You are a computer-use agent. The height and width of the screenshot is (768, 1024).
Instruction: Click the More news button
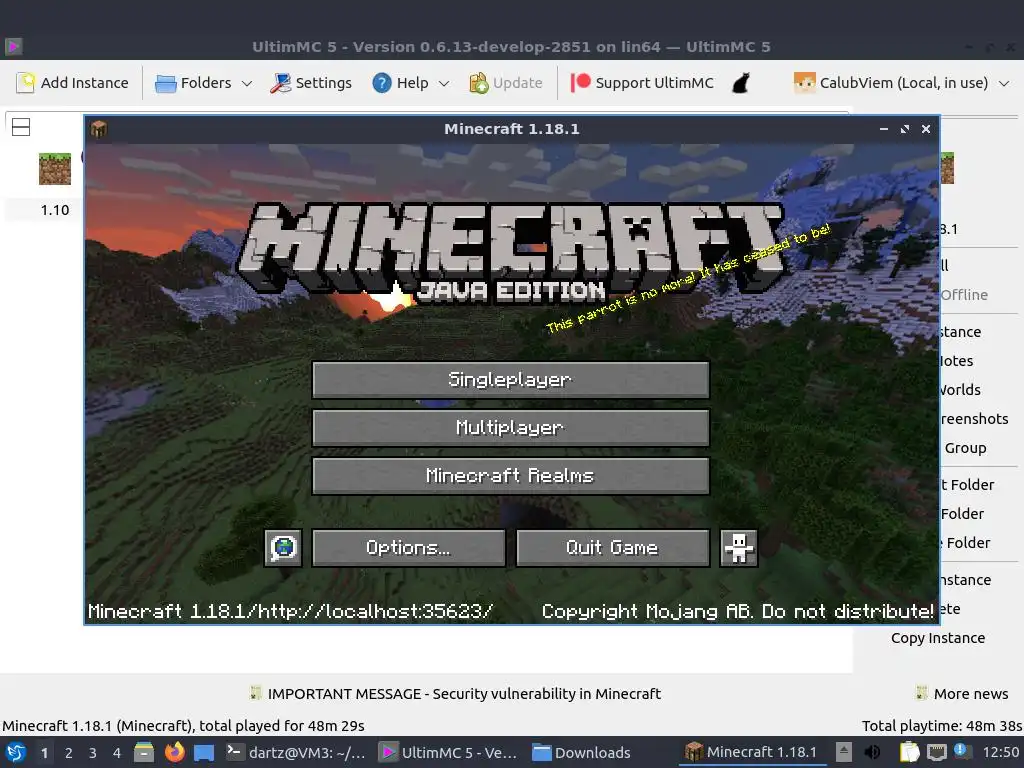pos(970,694)
